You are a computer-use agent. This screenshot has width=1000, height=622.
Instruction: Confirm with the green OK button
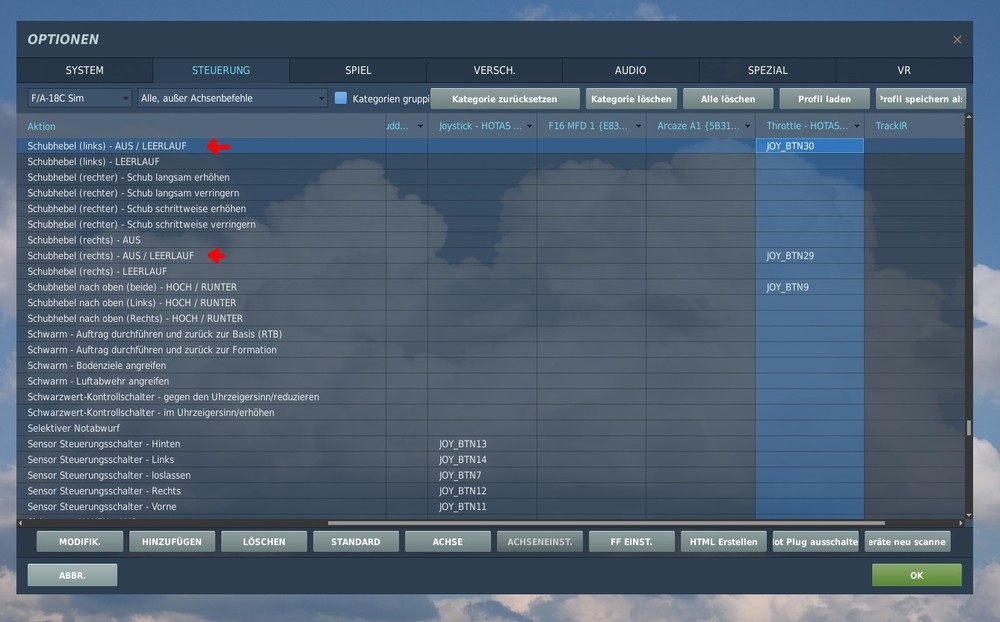[916, 575]
